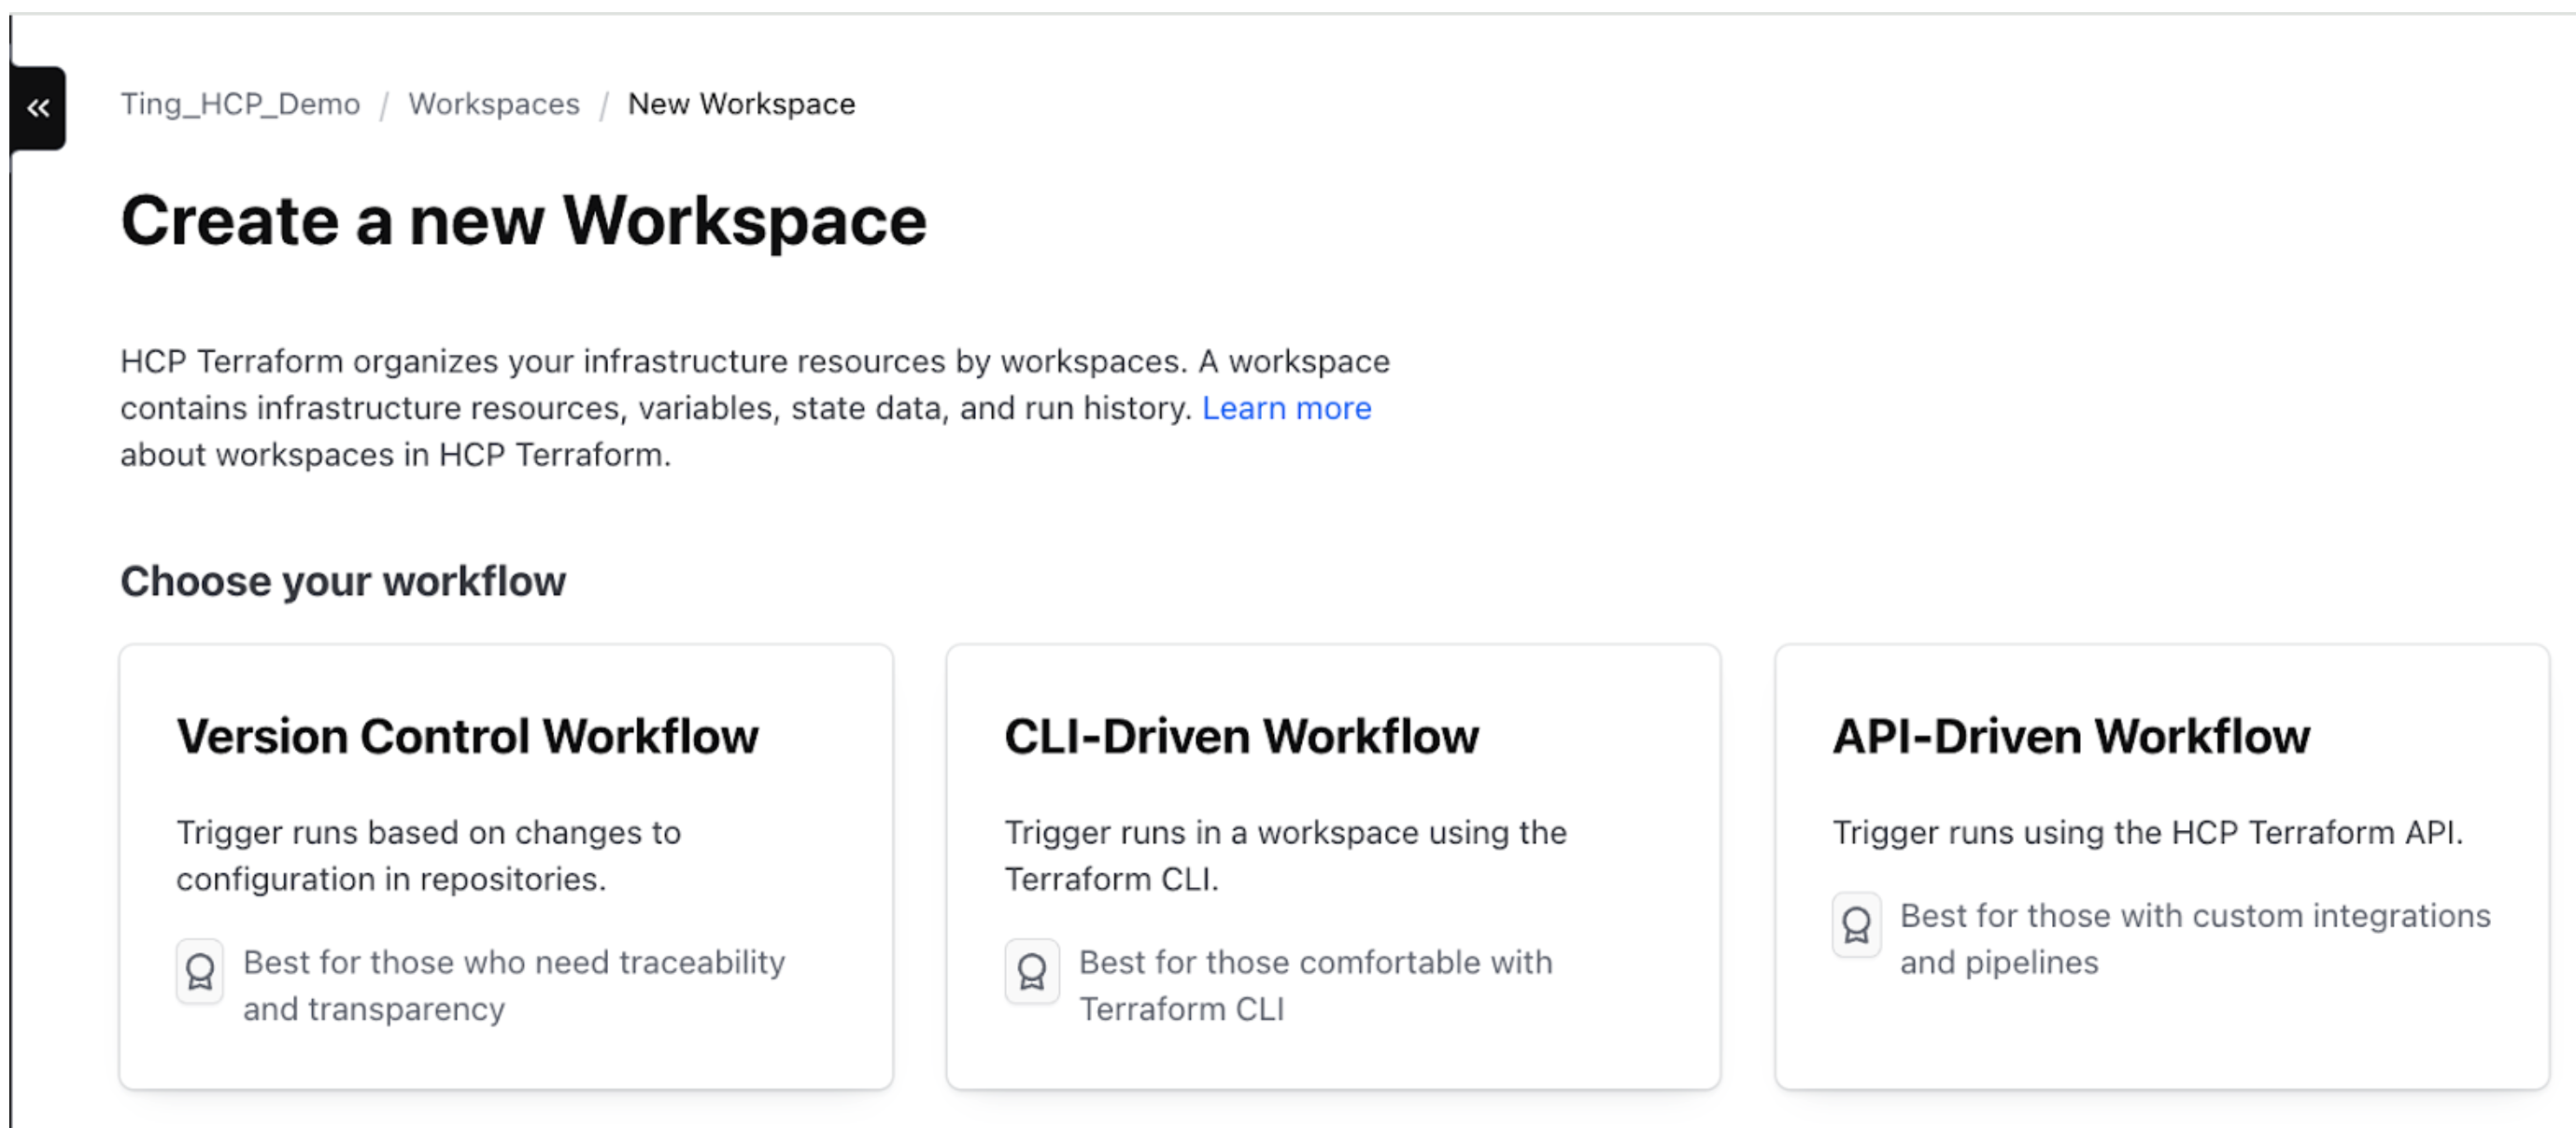
Task: Click 'Best for those with custom integrations' text
Action: (x=2194, y=916)
